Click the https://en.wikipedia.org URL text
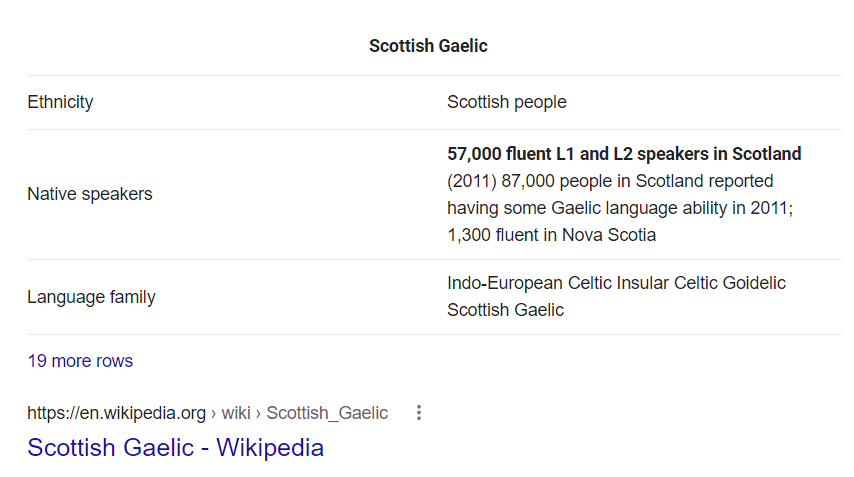Screen dimensions: 854x477 117,413
